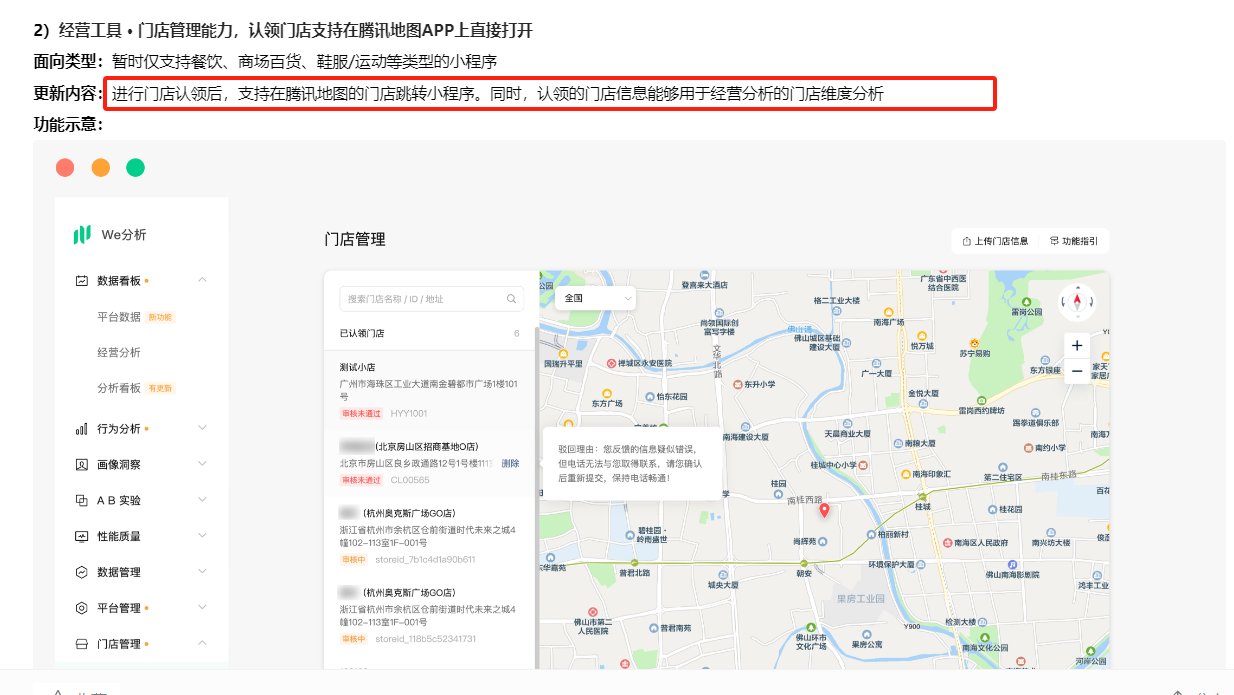Screen dimensions: 1234x695
Task: Select the 杭州奥克斯广场GO店 with storeid_7b1c4d1a90b611
Action: pyautogui.click(x=431, y=535)
